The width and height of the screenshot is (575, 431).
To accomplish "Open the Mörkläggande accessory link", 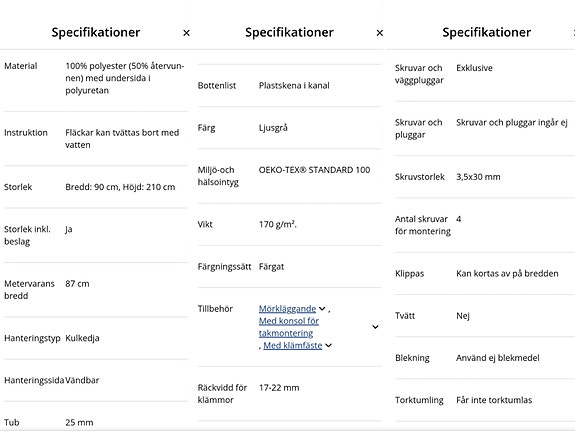I will pyautogui.click(x=287, y=309).
